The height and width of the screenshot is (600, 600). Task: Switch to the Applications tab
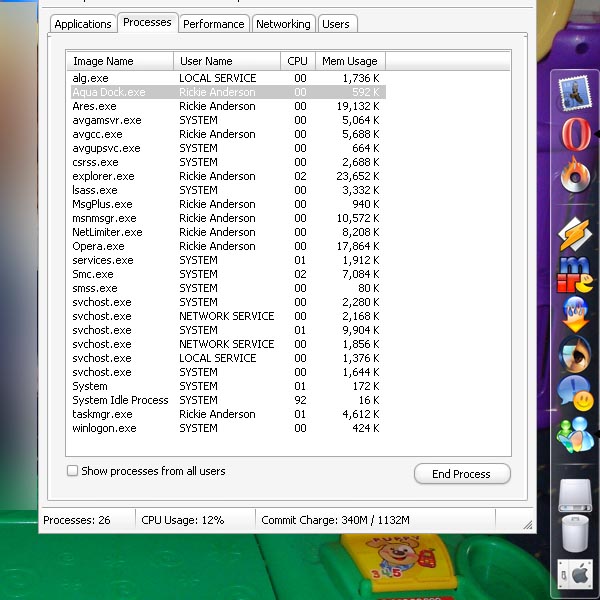(83, 24)
